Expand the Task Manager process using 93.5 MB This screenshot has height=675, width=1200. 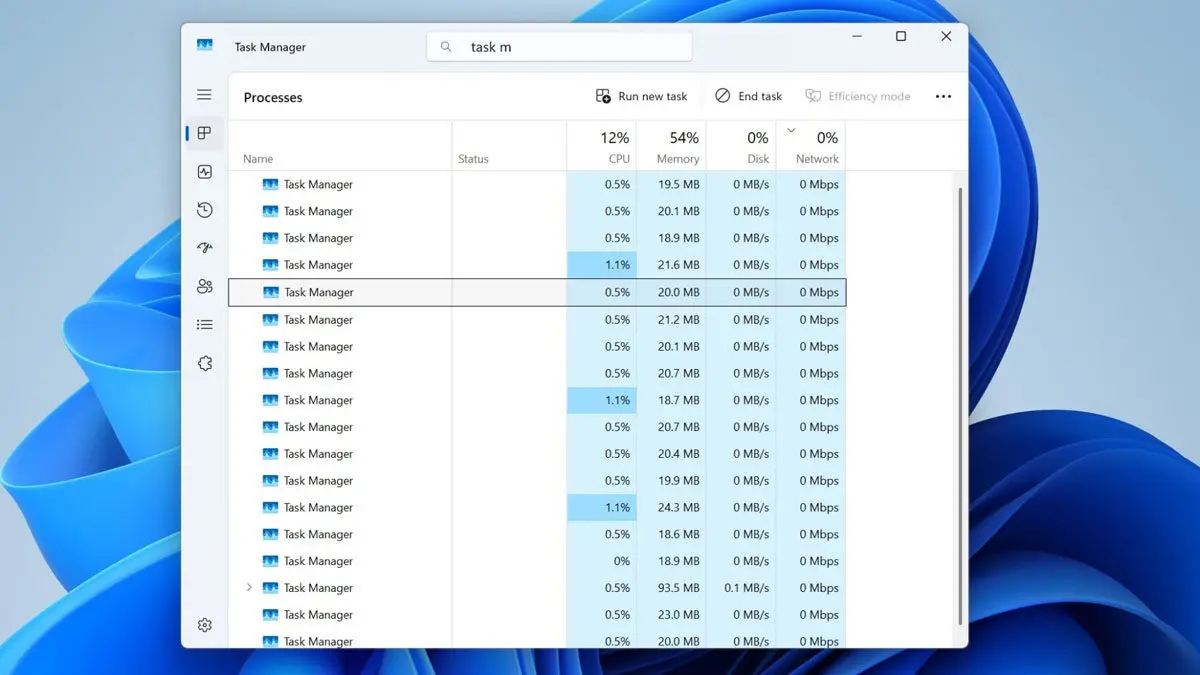pyautogui.click(x=247, y=588)
